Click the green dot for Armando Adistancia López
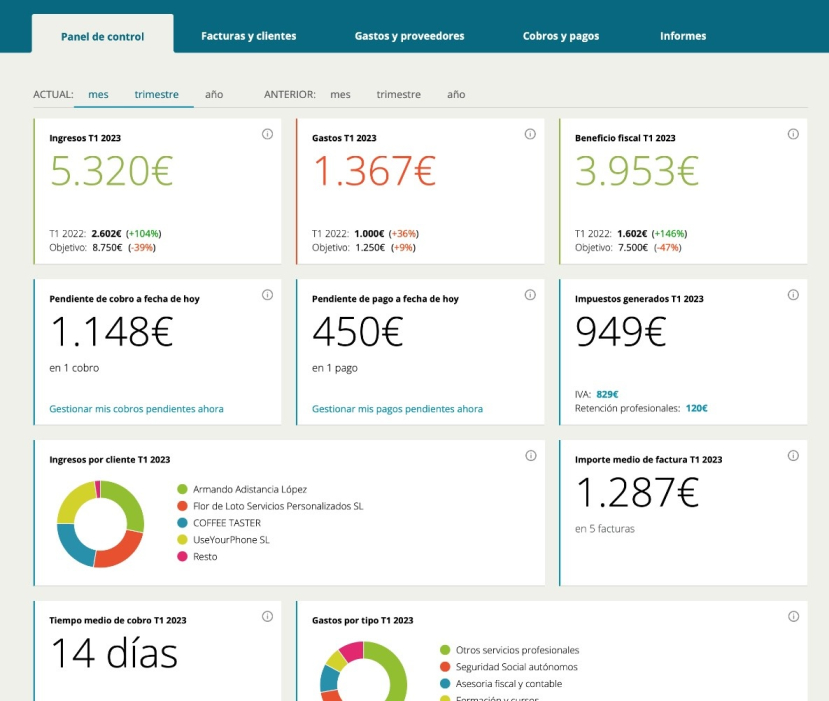 point(183,490)
